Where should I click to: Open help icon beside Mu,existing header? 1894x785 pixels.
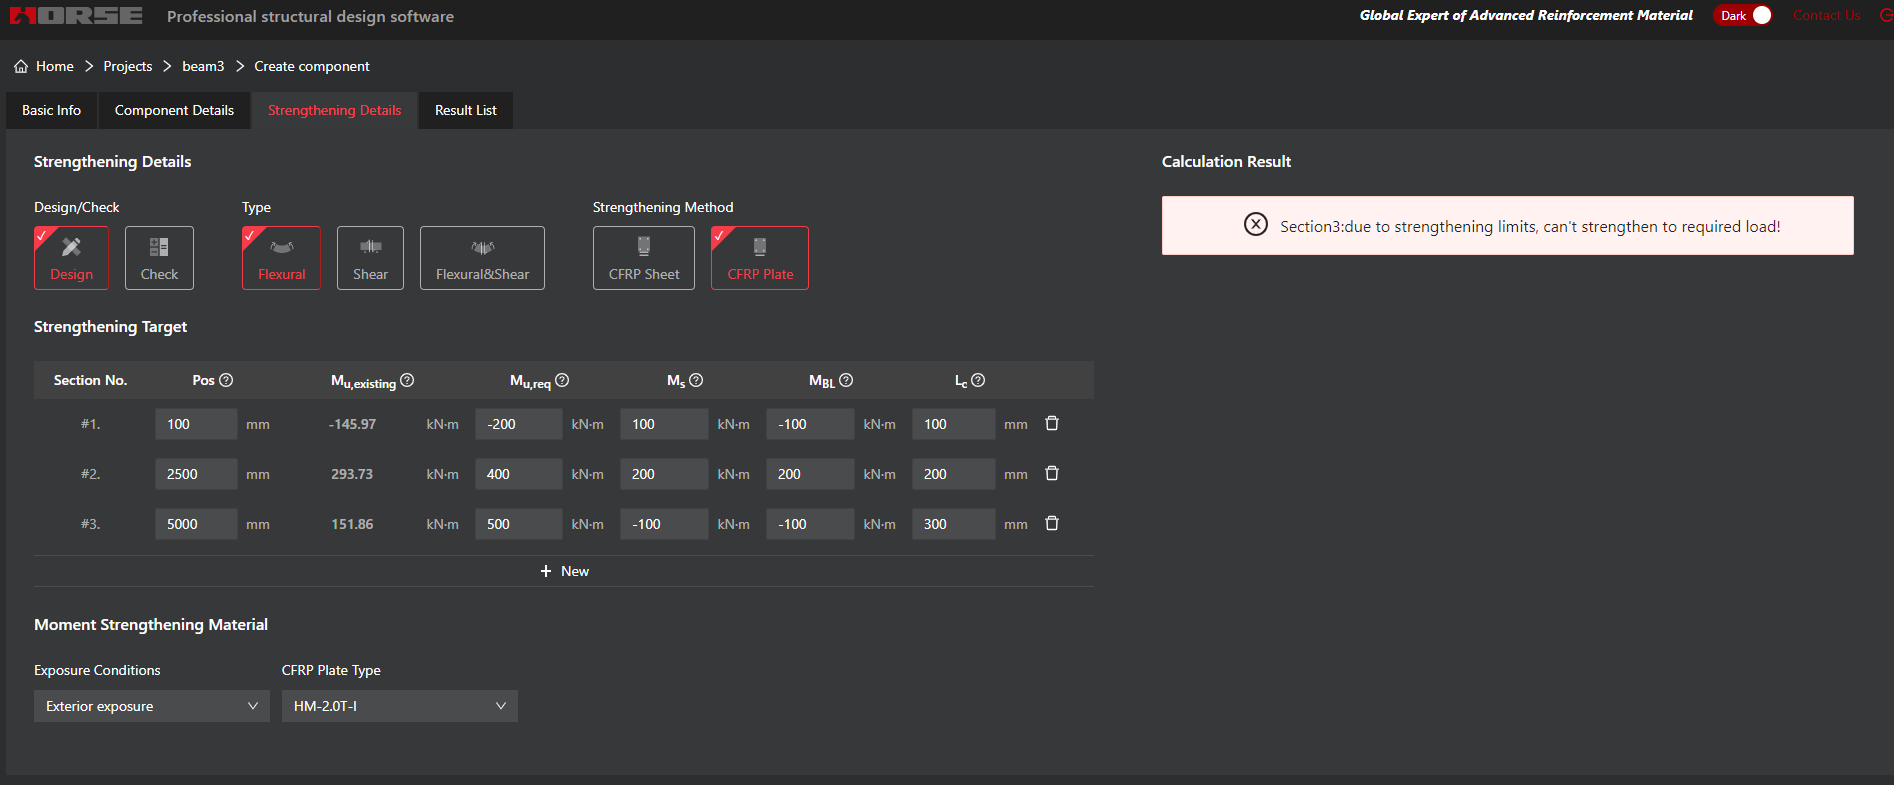coord(407,380)
